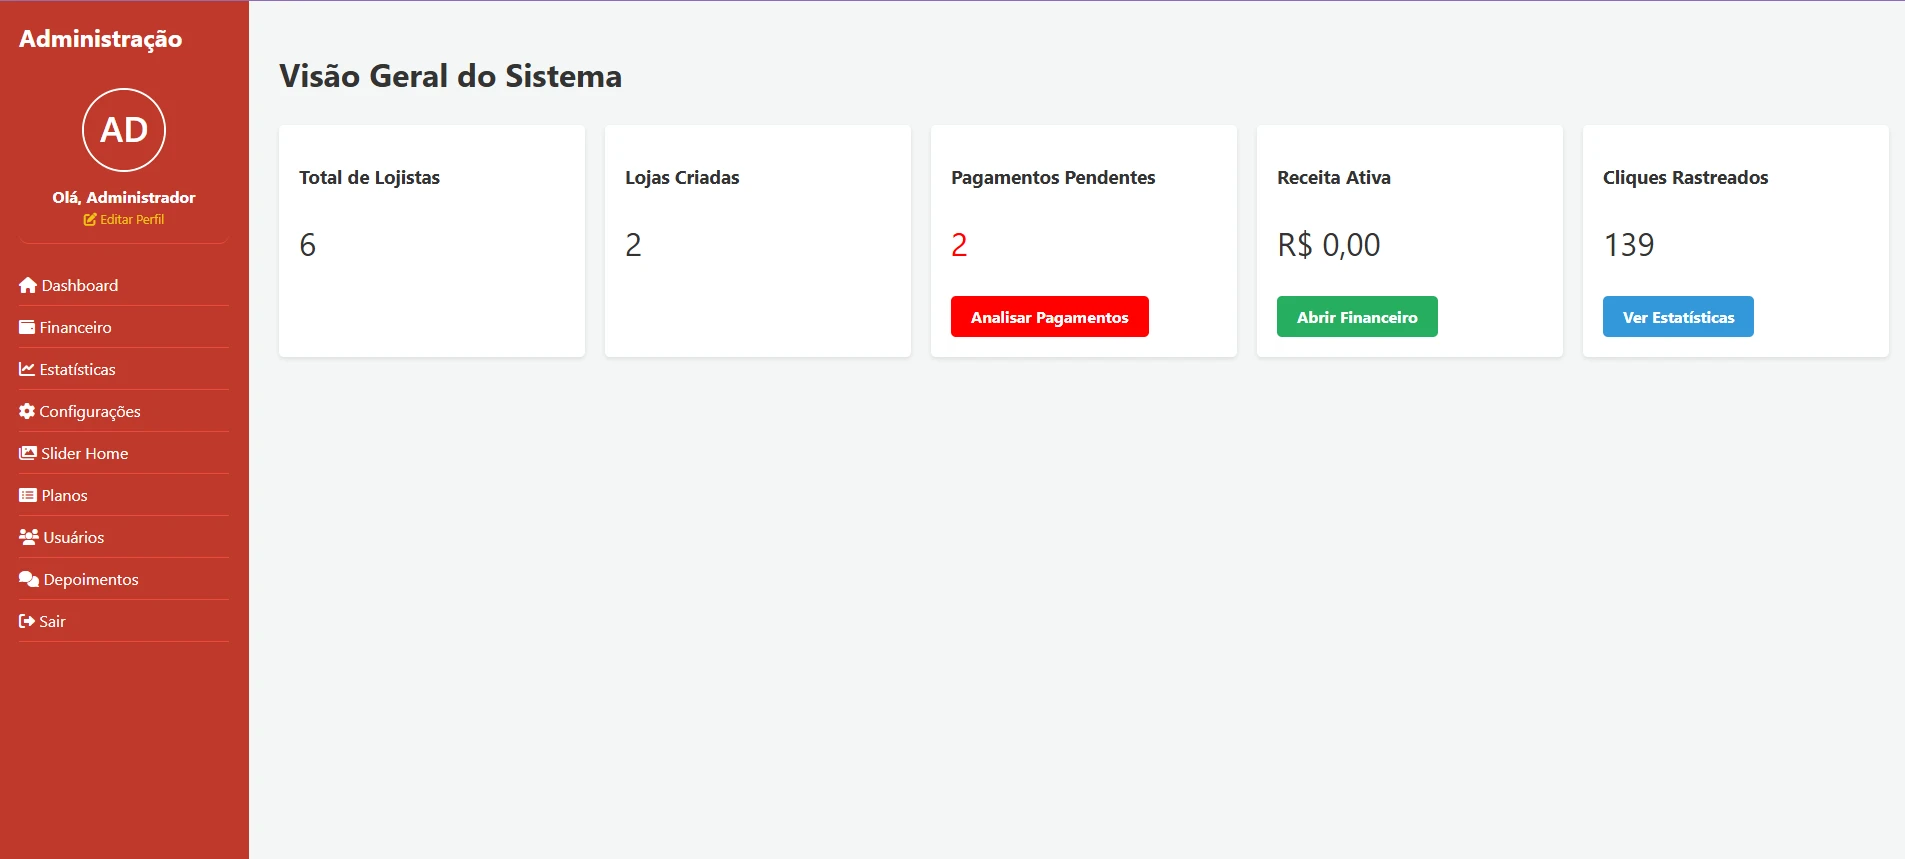Click the Total de Lojistas card
Screen dimensions: 1905x859
(432, 241)
